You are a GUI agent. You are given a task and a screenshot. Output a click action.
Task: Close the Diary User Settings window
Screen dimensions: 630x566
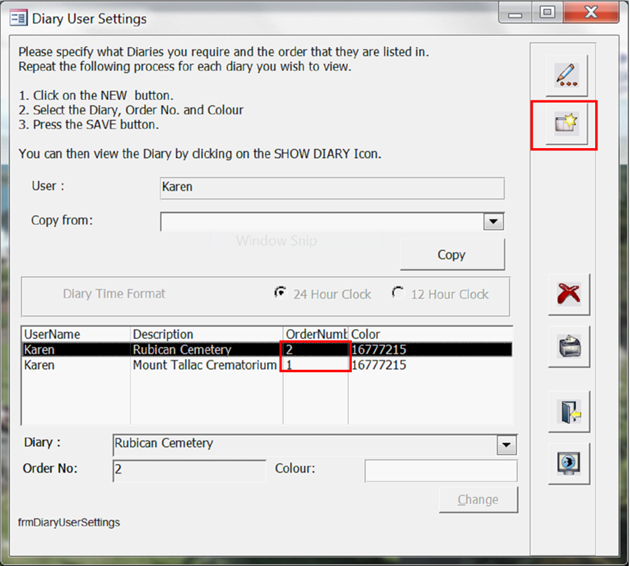pyautogui.click(x=591, y=12)
